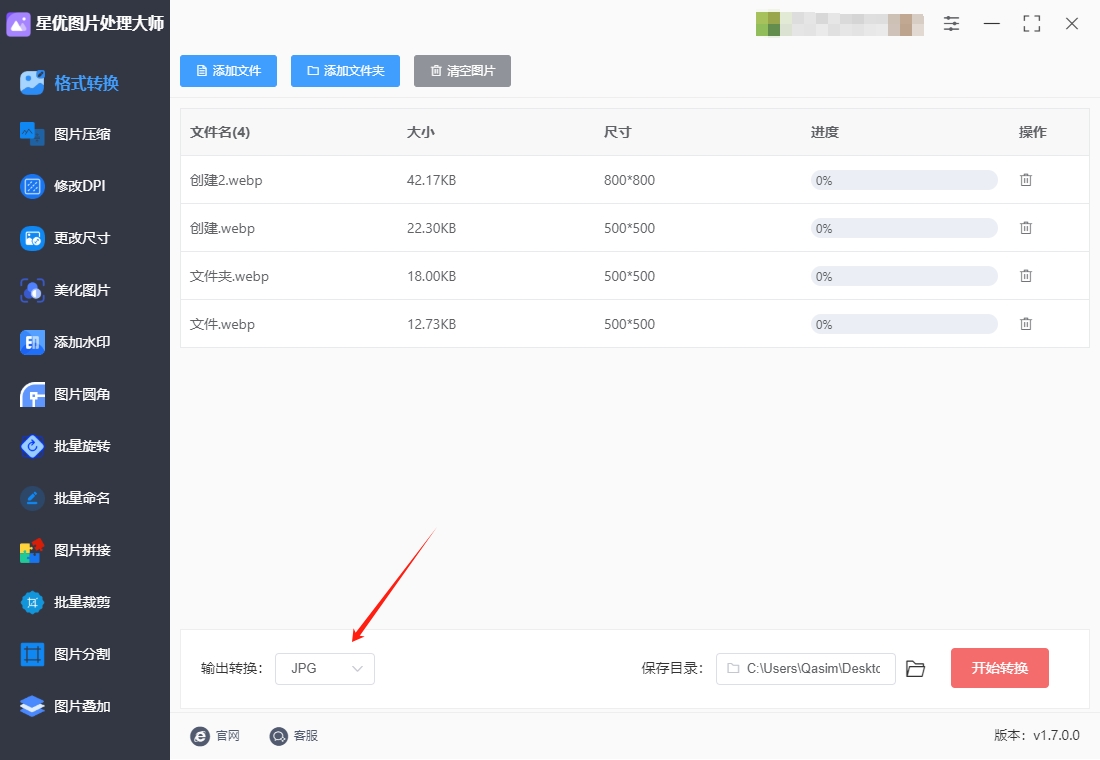The height and width of the screenshot is (760, 1100).
Task: Open the 图片压缩 image compression section
Action: 65,134
